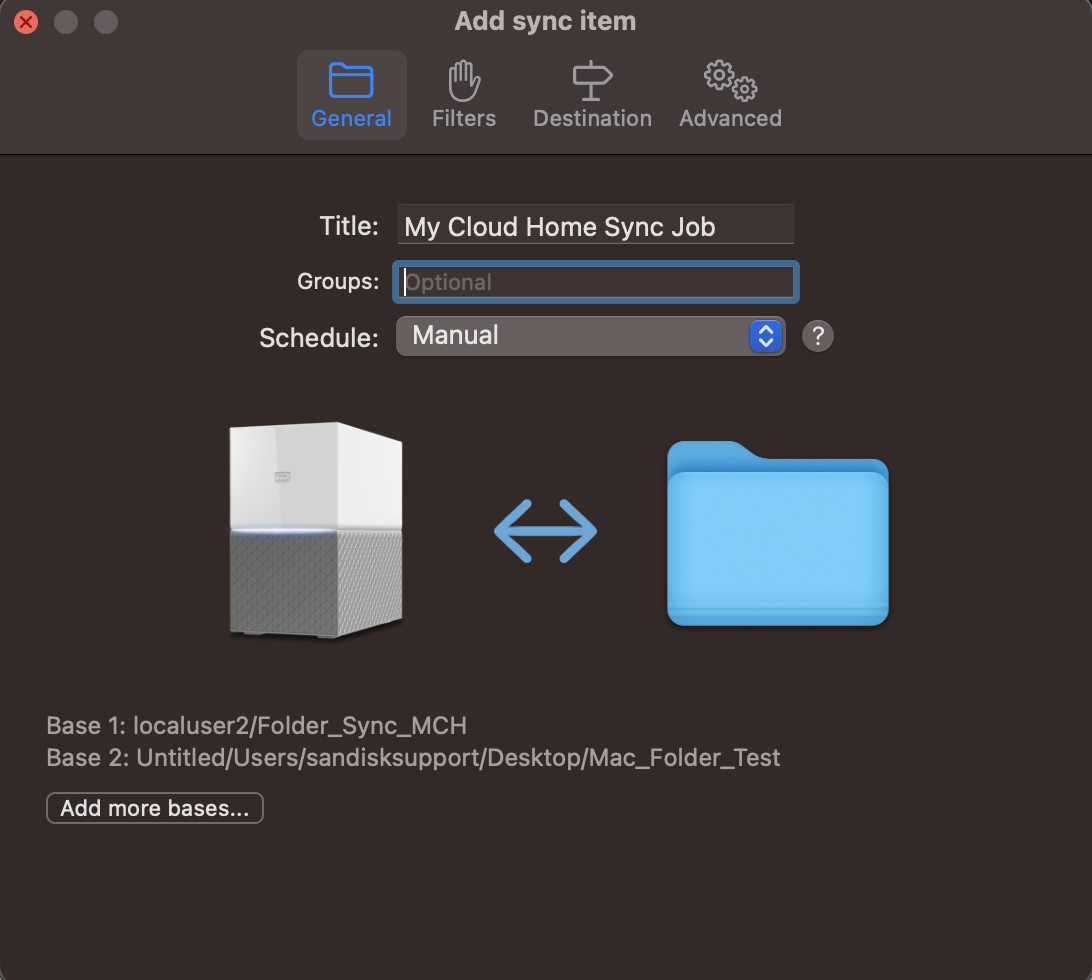Select the bidirectional sync arrow icon
Viewport: 1092px width, 980px height.
coord(545,531)
